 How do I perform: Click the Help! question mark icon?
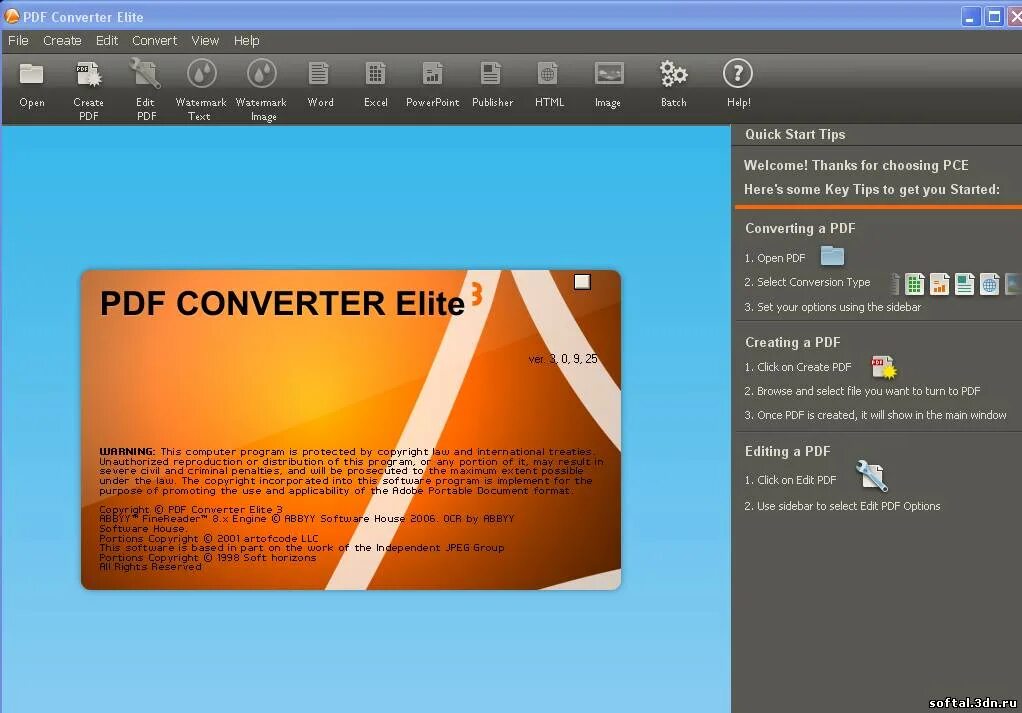click(738, 74)
